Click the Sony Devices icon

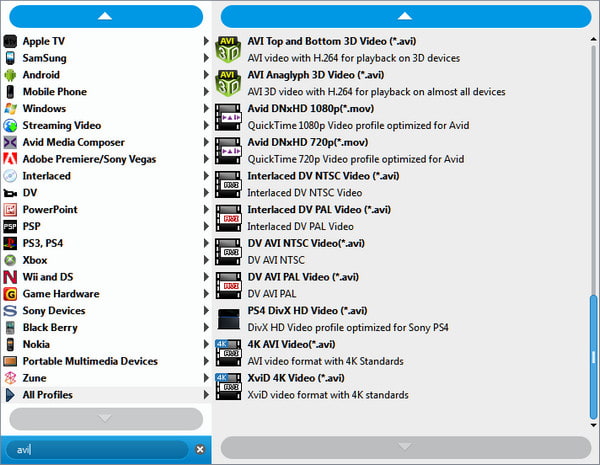10,311
